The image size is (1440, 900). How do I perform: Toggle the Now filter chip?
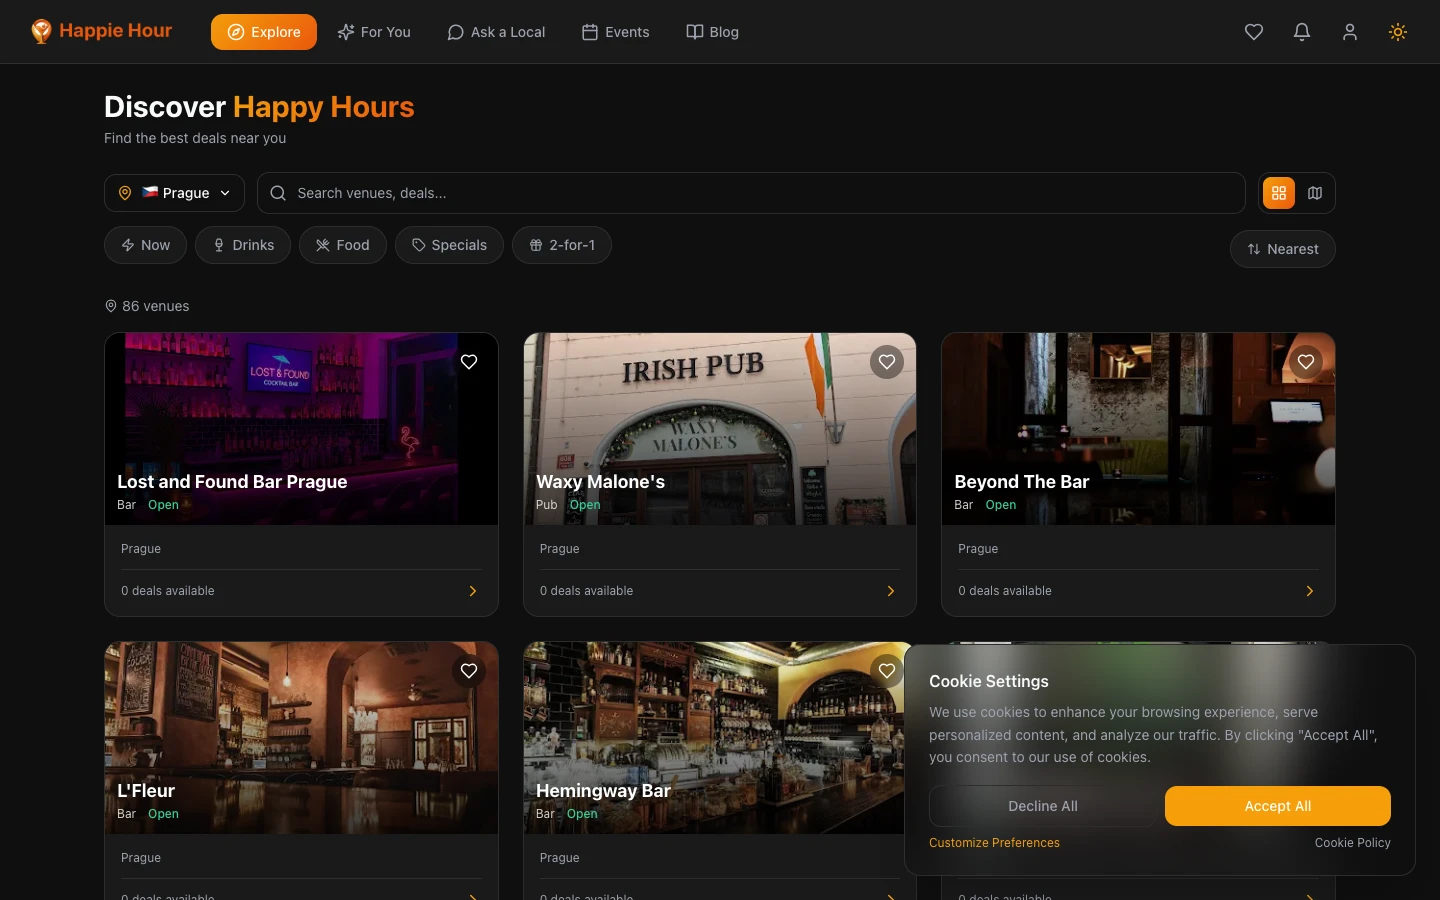click(145, 245)
